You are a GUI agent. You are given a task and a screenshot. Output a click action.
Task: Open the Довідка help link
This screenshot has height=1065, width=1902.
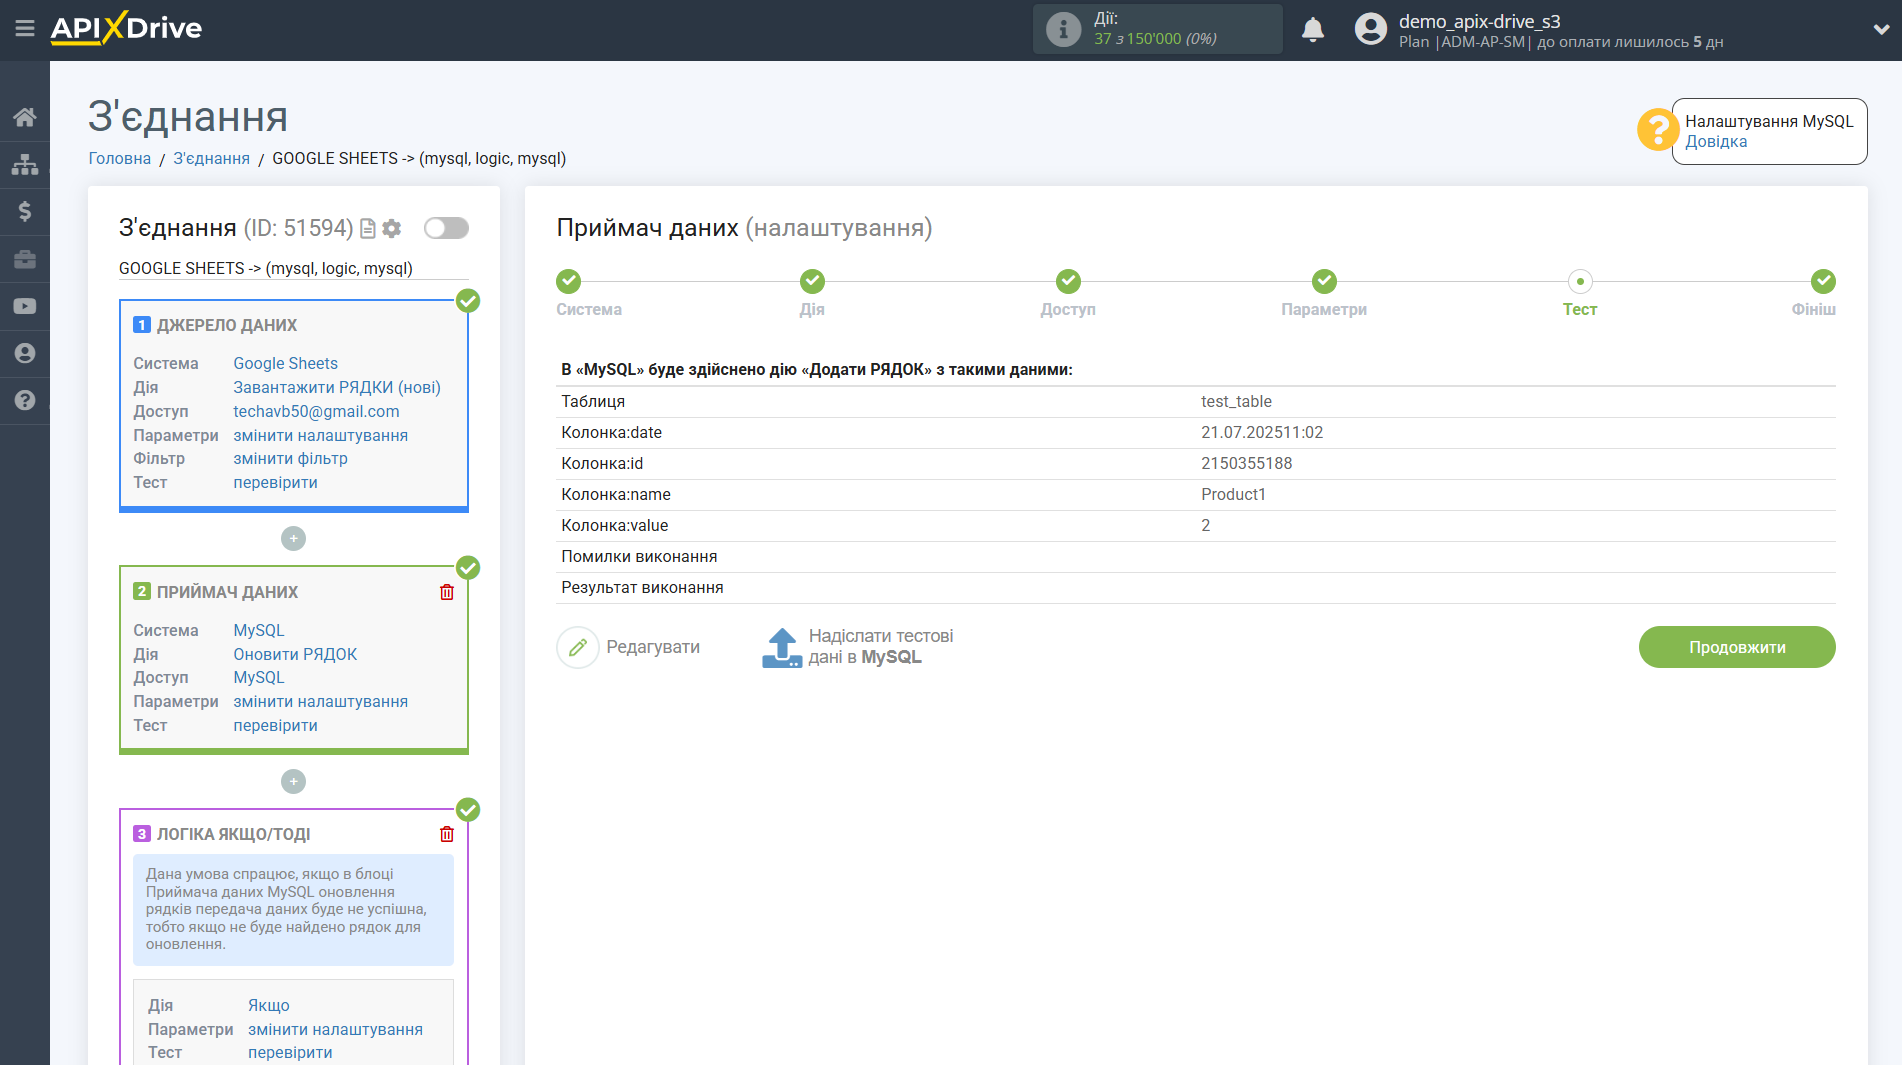pyautogui.click(x=1716, y=142)
